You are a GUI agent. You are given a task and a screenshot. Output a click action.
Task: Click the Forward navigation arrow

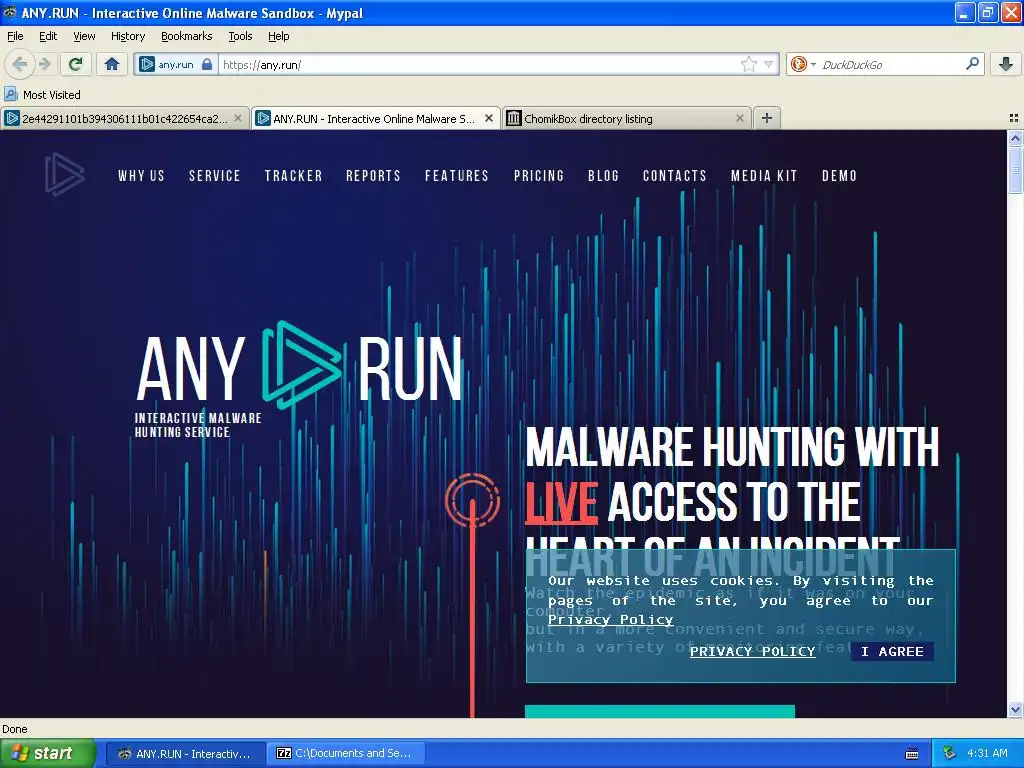coord(44,64)
